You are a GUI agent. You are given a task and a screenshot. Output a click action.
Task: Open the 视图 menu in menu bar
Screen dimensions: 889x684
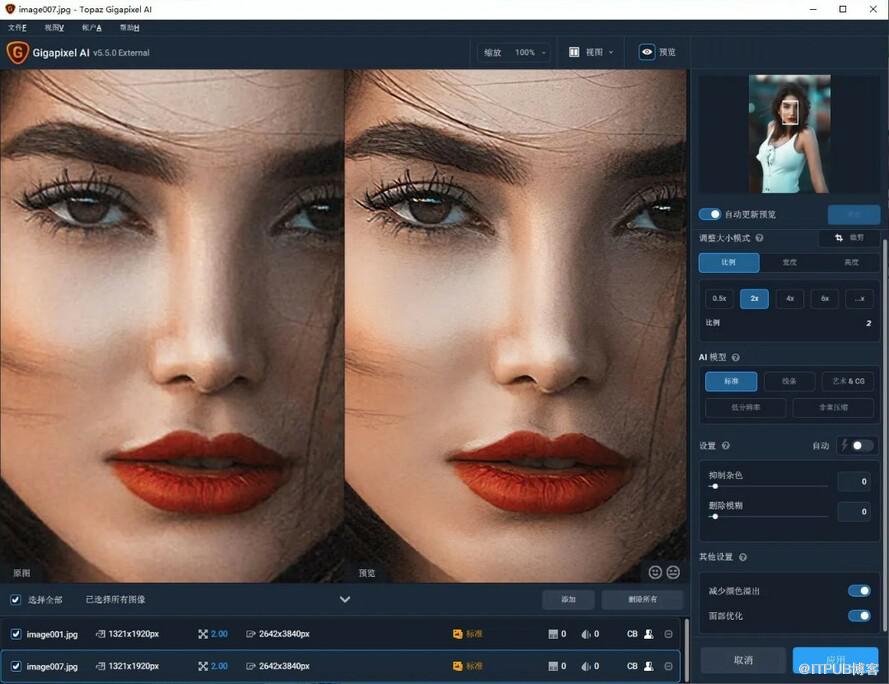(x=54, y=27)
